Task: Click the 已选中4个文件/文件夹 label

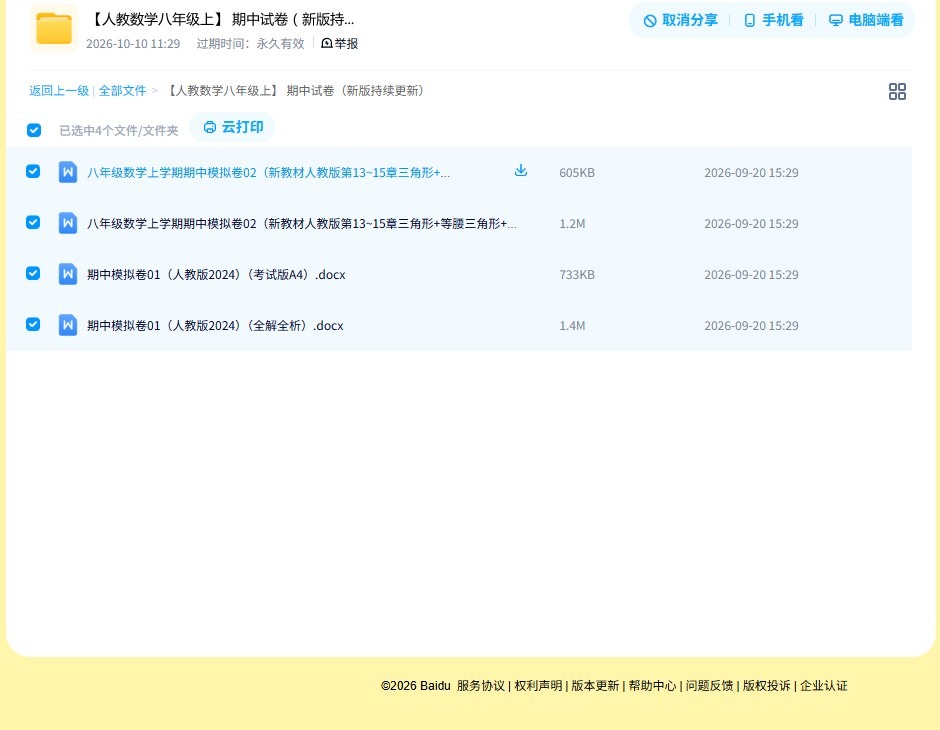Action: (119, 131)
